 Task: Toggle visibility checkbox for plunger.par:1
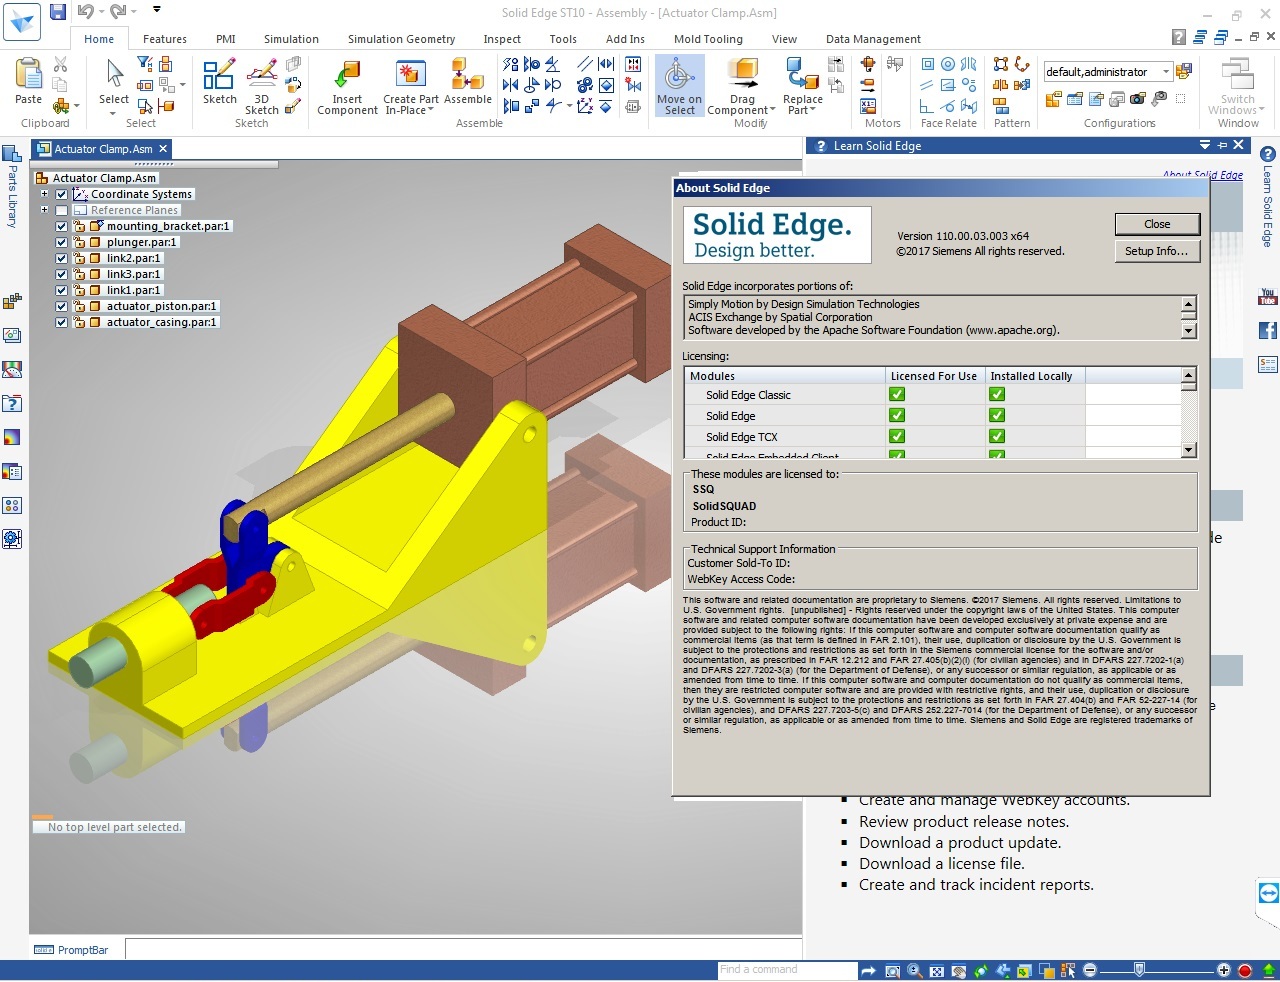click(x=62, y=242)
